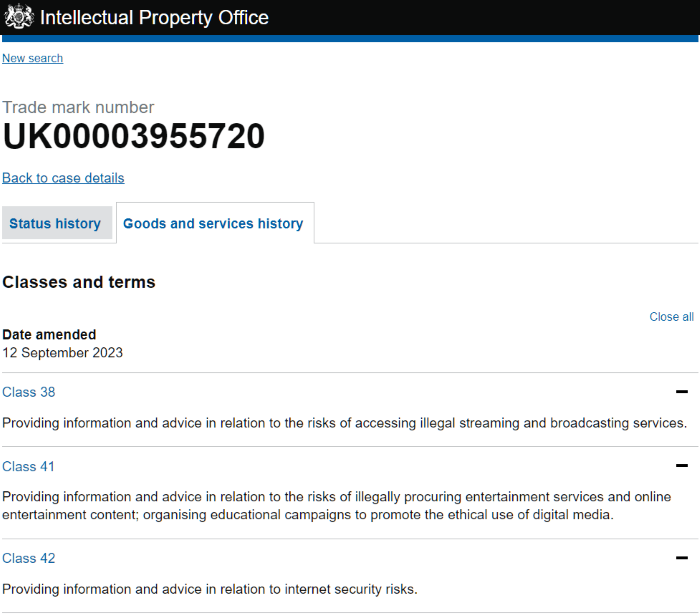Click the royal crest logo icon
The width and height of the screenshot is (700, 616).
19,17
